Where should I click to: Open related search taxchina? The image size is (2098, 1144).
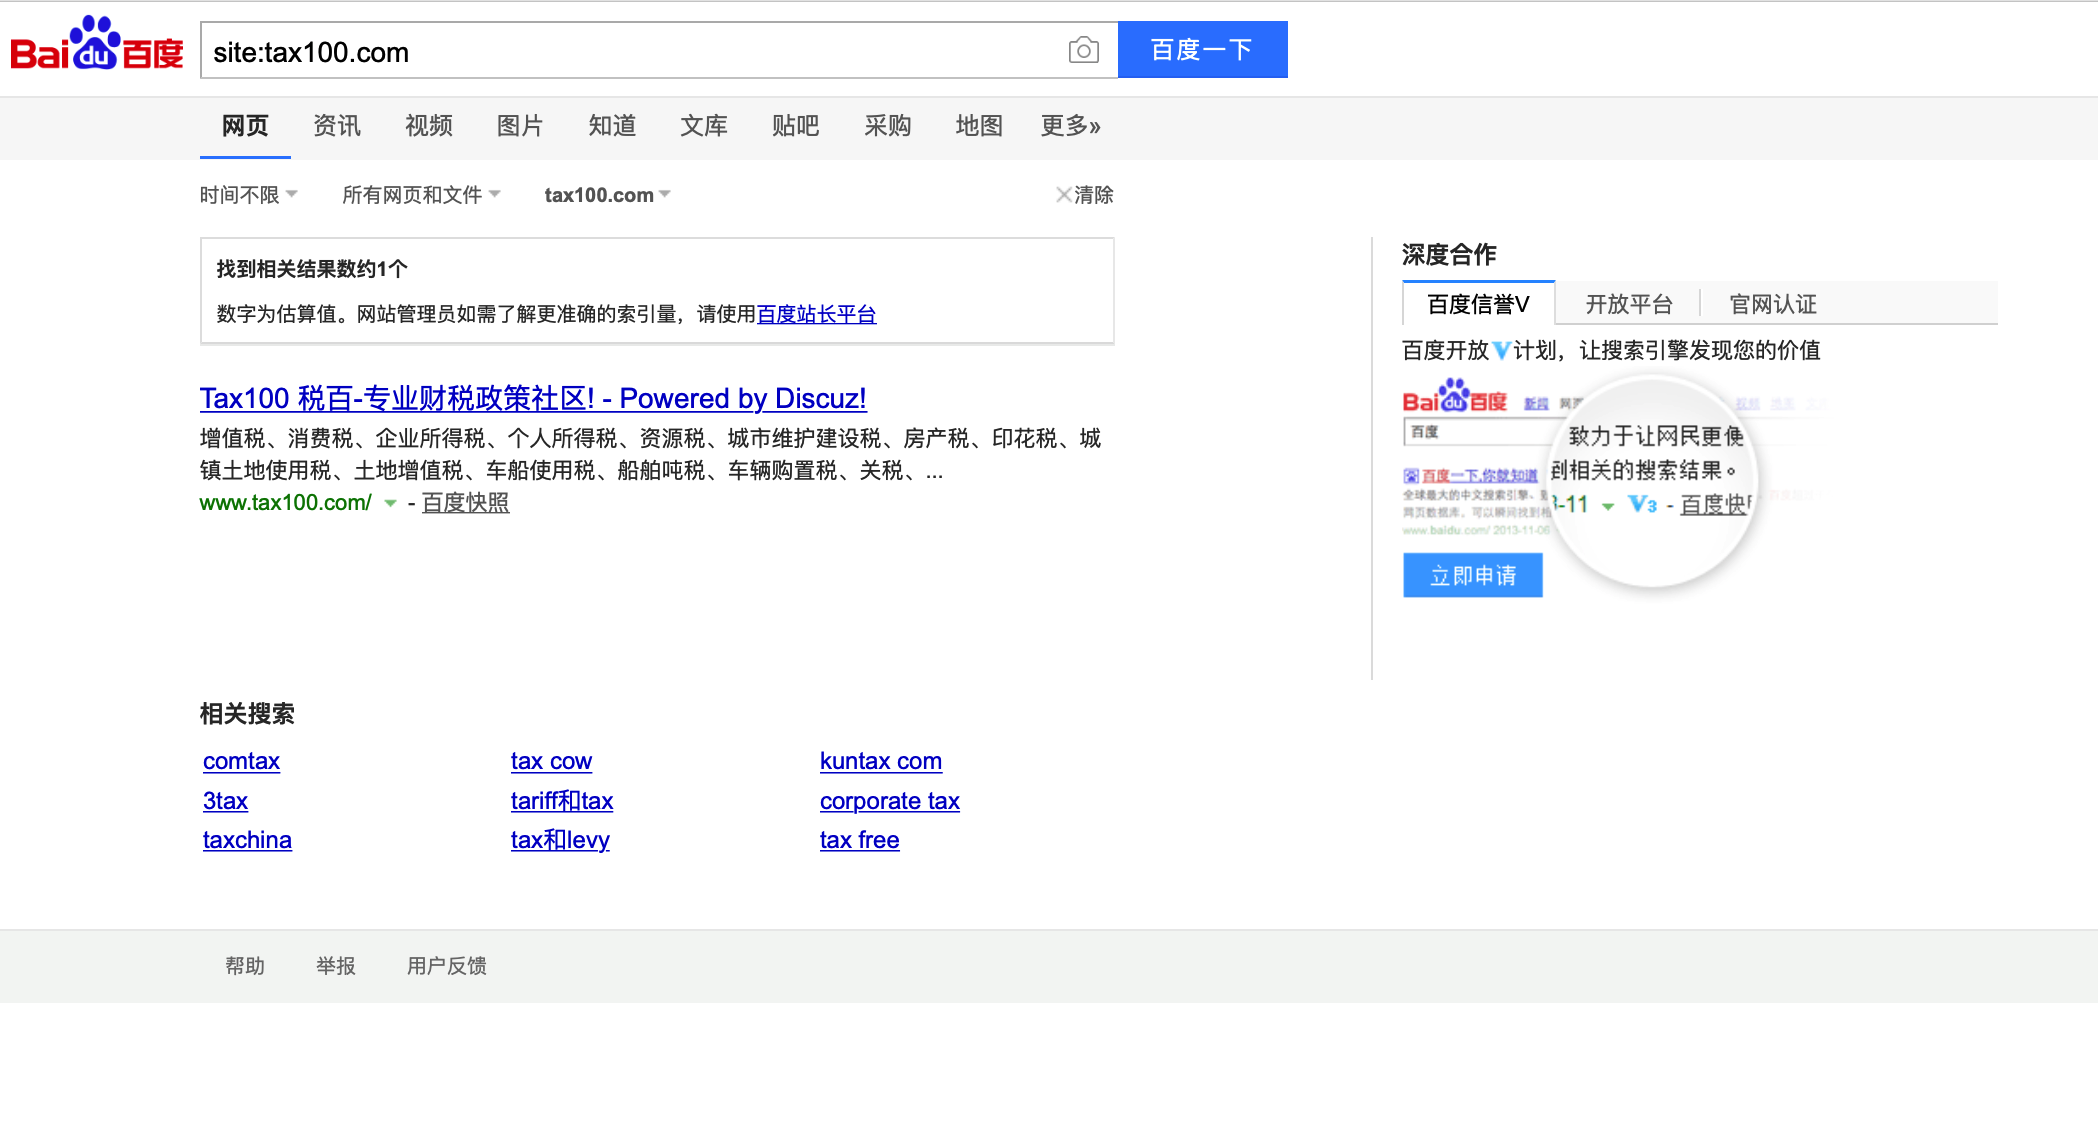click(x=247, y=840)
